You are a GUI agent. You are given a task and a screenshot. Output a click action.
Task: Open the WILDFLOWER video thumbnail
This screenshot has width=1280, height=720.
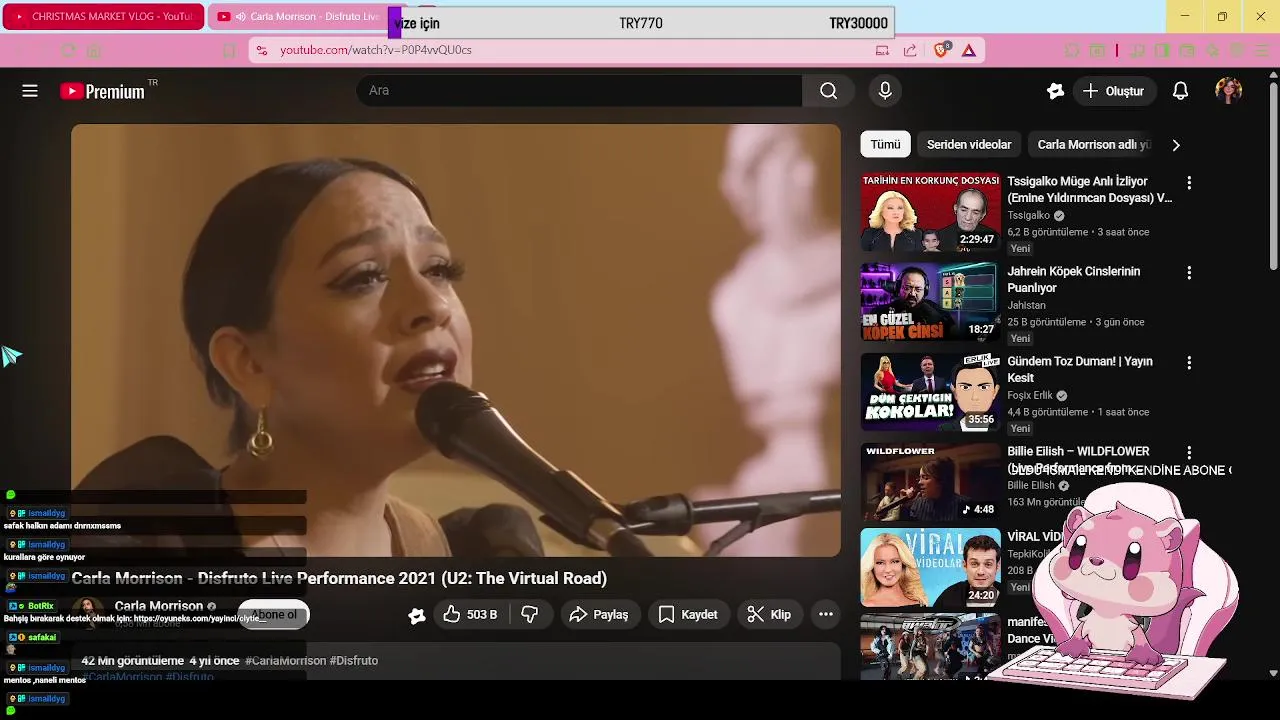pyautogui.click(x=930, y=482)
